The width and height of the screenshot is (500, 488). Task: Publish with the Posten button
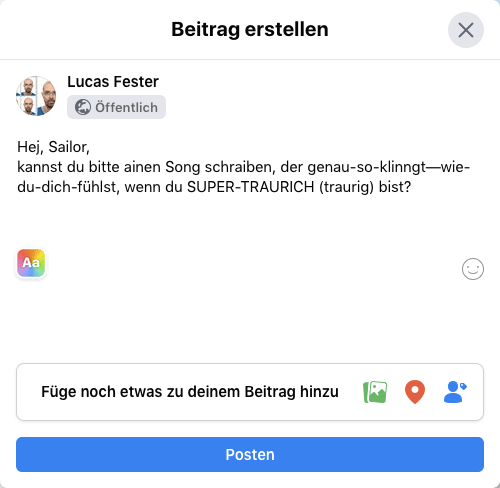pos(250,454)
